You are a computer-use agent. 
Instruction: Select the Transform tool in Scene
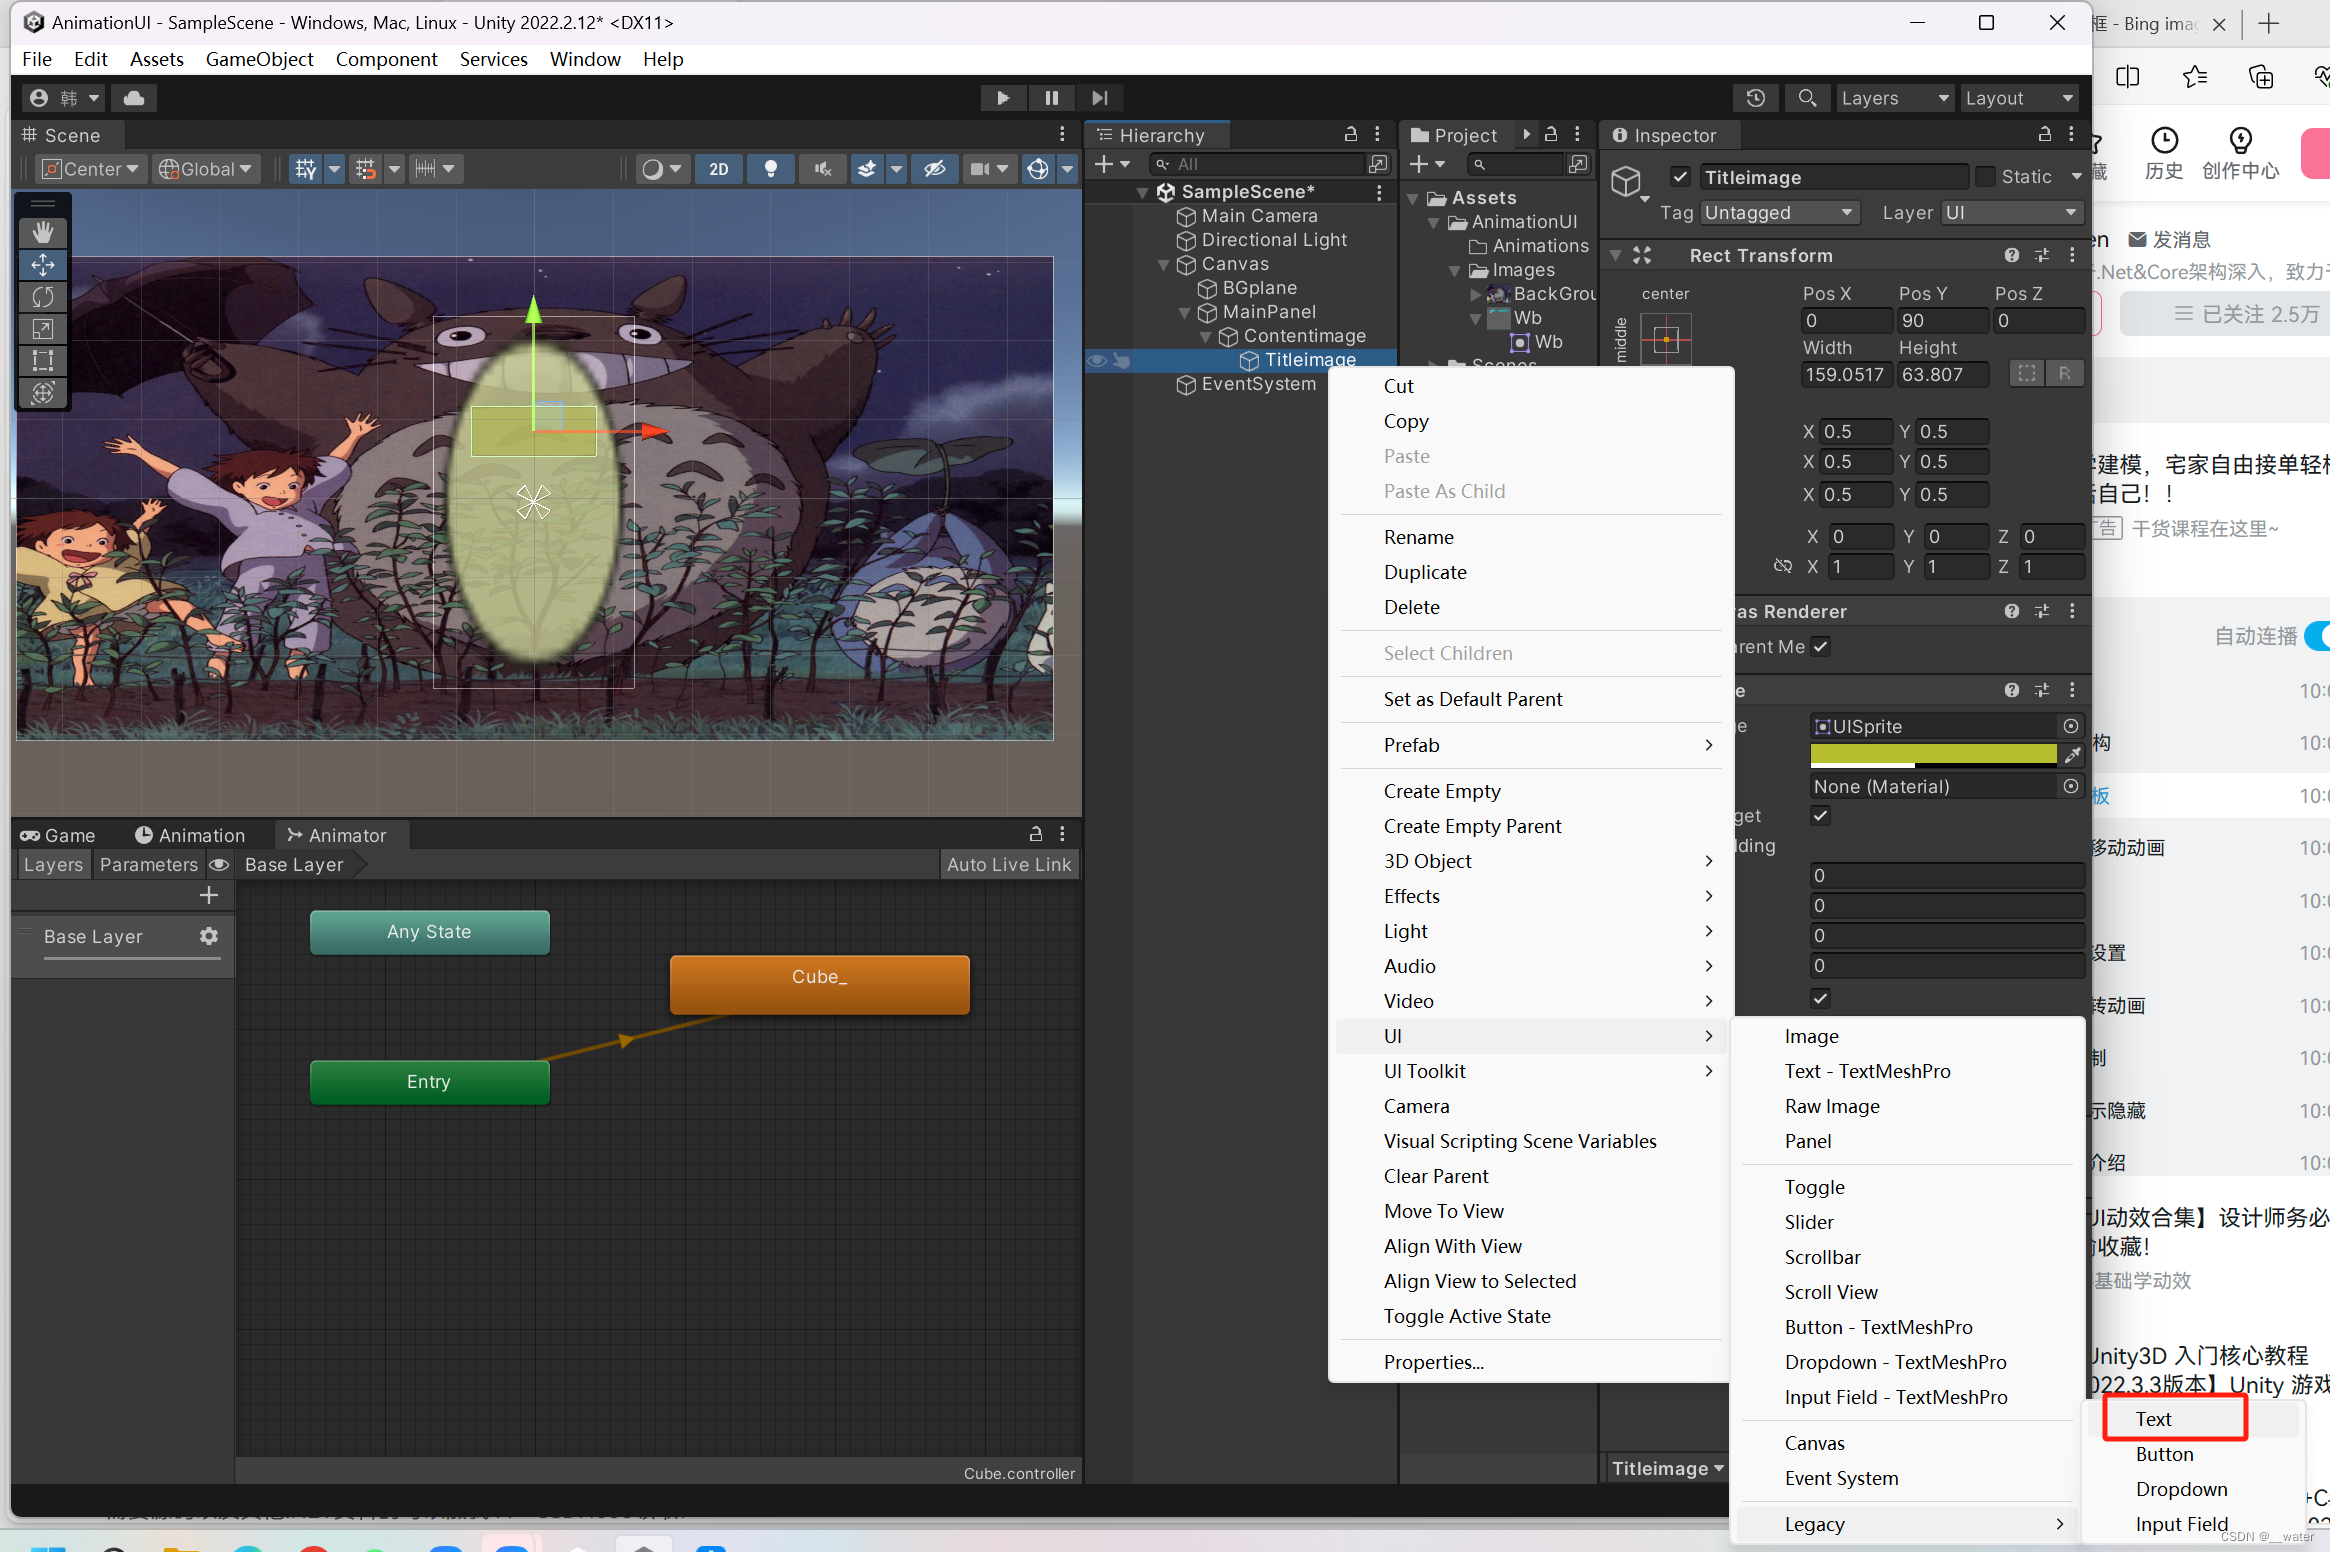[43, 393]
